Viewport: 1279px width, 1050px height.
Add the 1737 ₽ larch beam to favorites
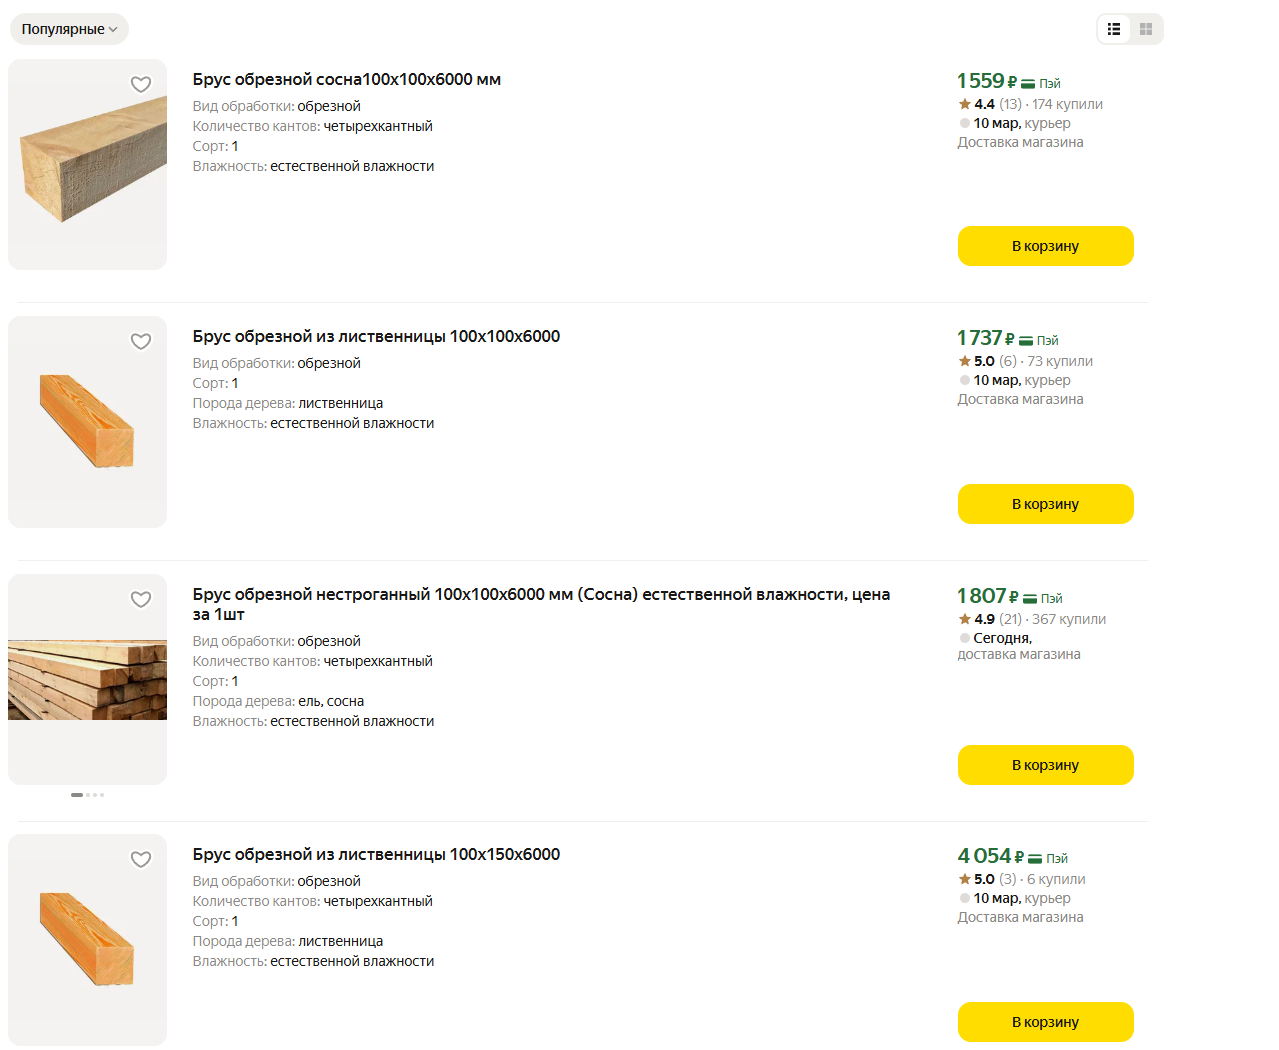coord(141,342)
